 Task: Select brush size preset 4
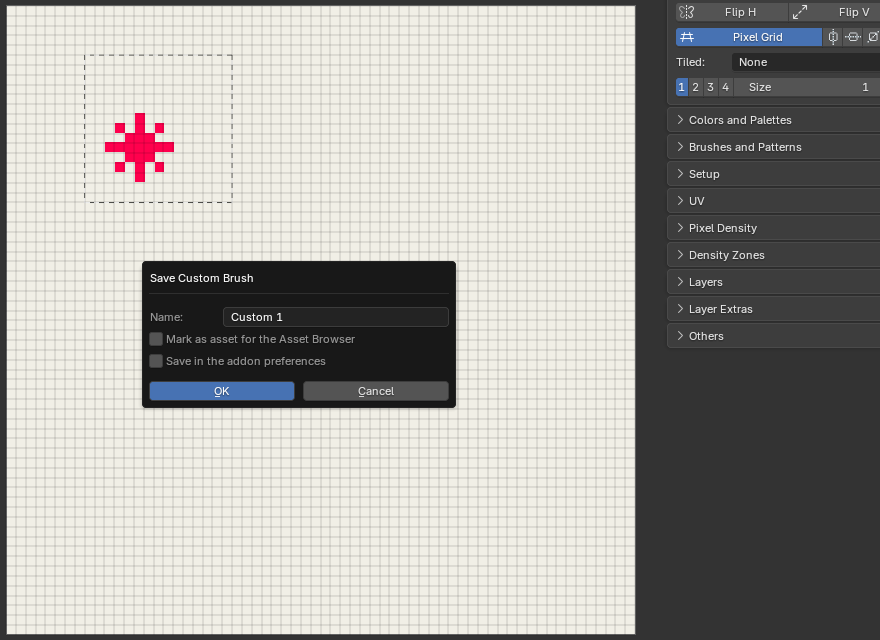[725, 87]
